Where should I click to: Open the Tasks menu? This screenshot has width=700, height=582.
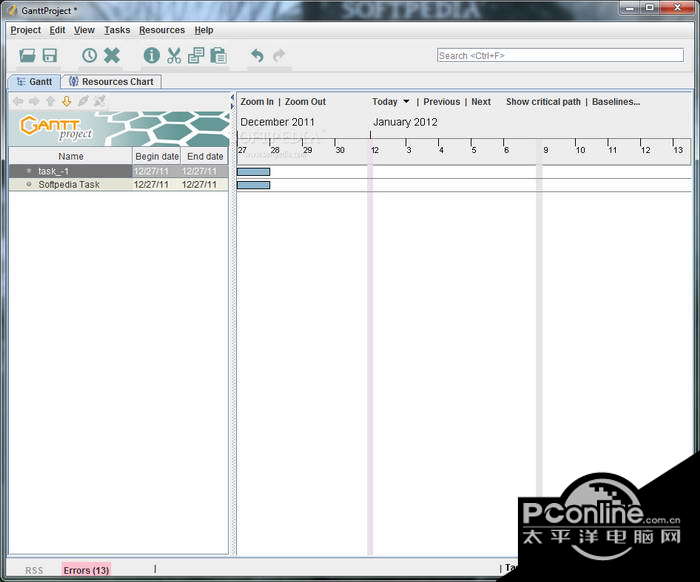tap(117, 30)
